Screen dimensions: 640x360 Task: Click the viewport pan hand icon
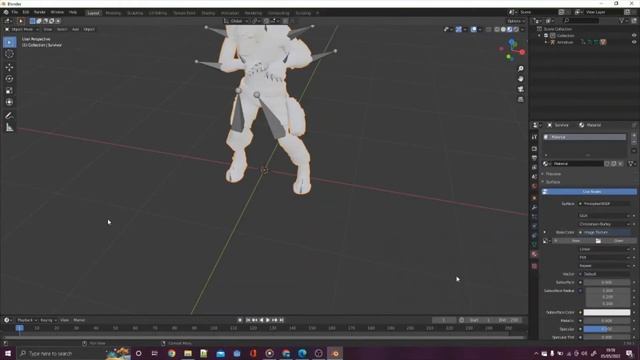tap(520, 79)
